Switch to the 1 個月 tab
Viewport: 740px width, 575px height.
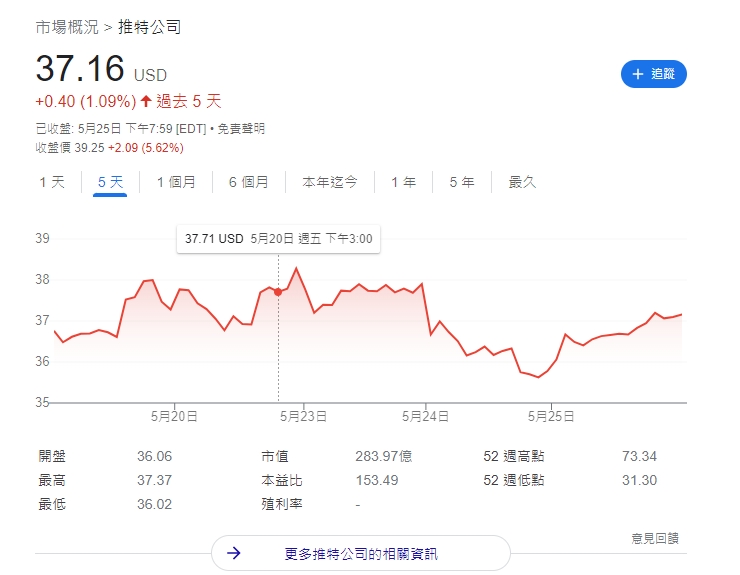176,182
